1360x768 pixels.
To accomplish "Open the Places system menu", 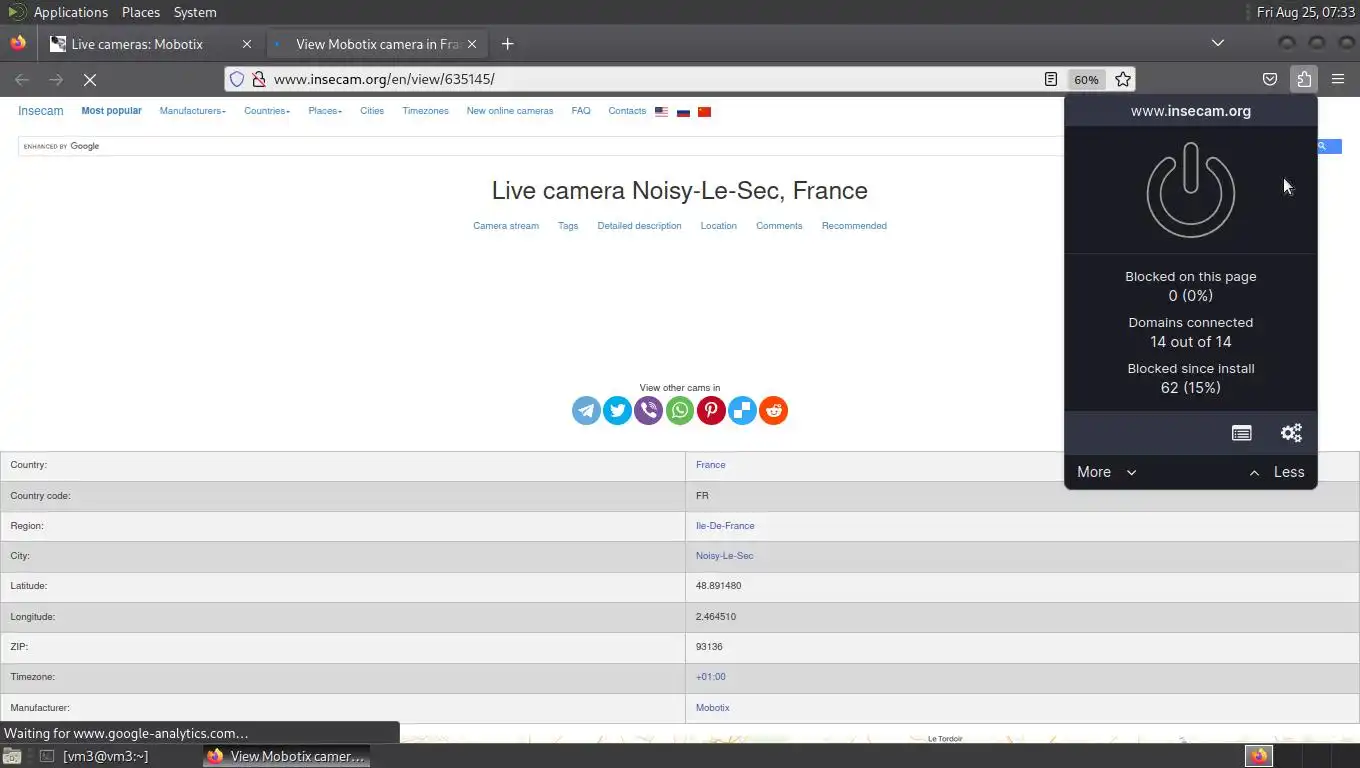I will point(141,12).
